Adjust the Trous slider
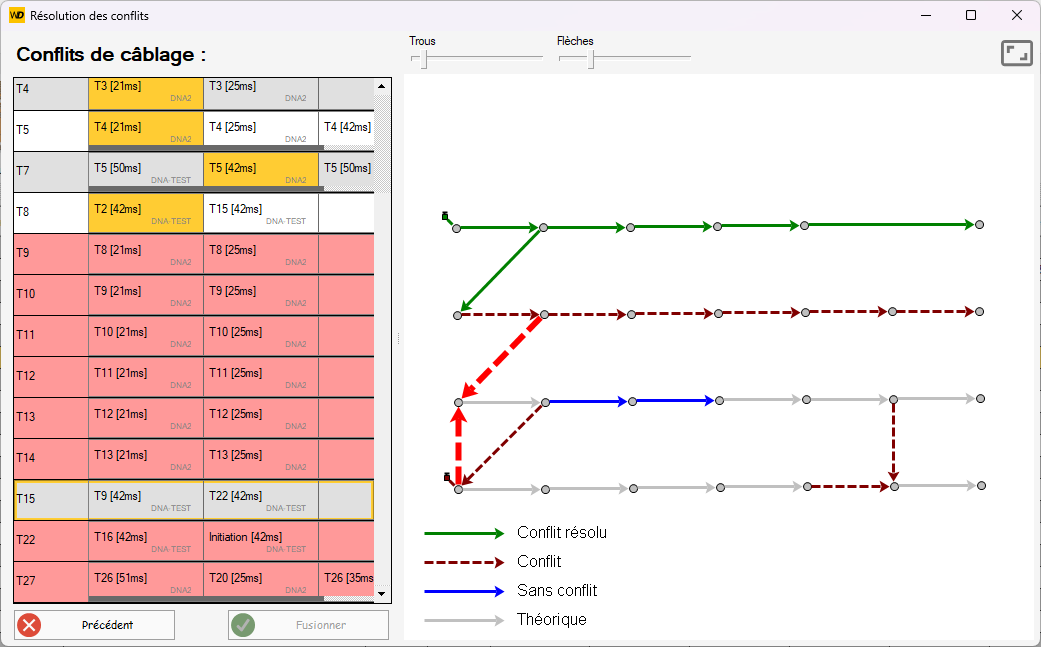Screen dimensions: 1041x647 [424, 61]
